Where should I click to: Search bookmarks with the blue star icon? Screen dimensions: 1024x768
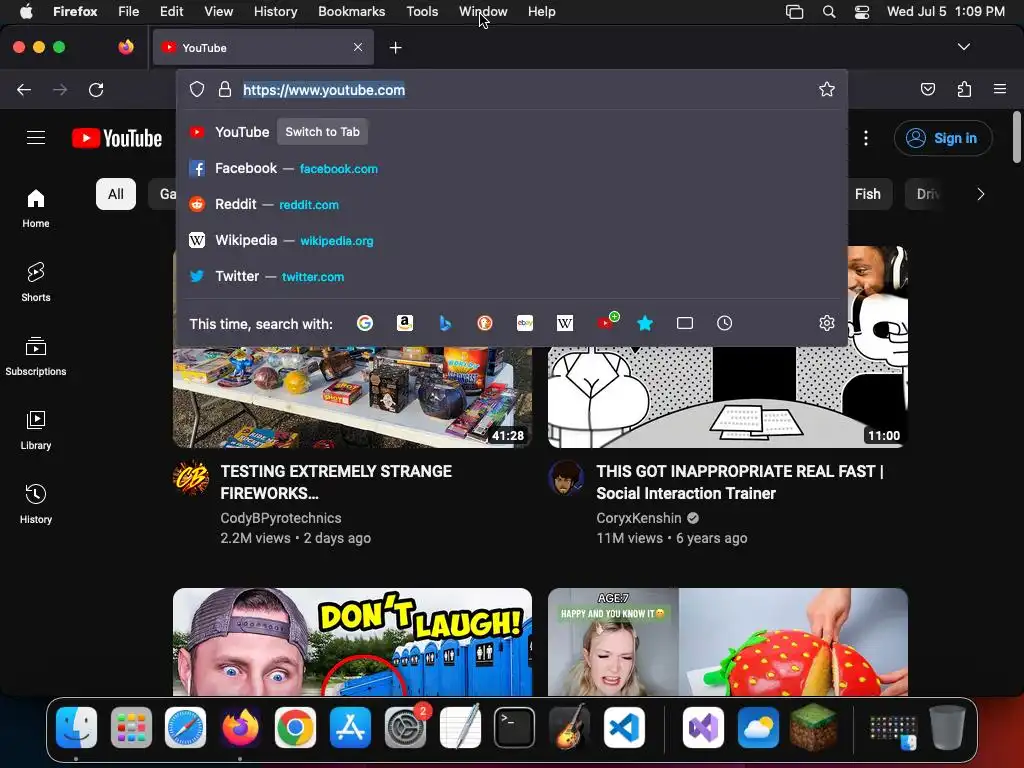[x=645, y=323]
